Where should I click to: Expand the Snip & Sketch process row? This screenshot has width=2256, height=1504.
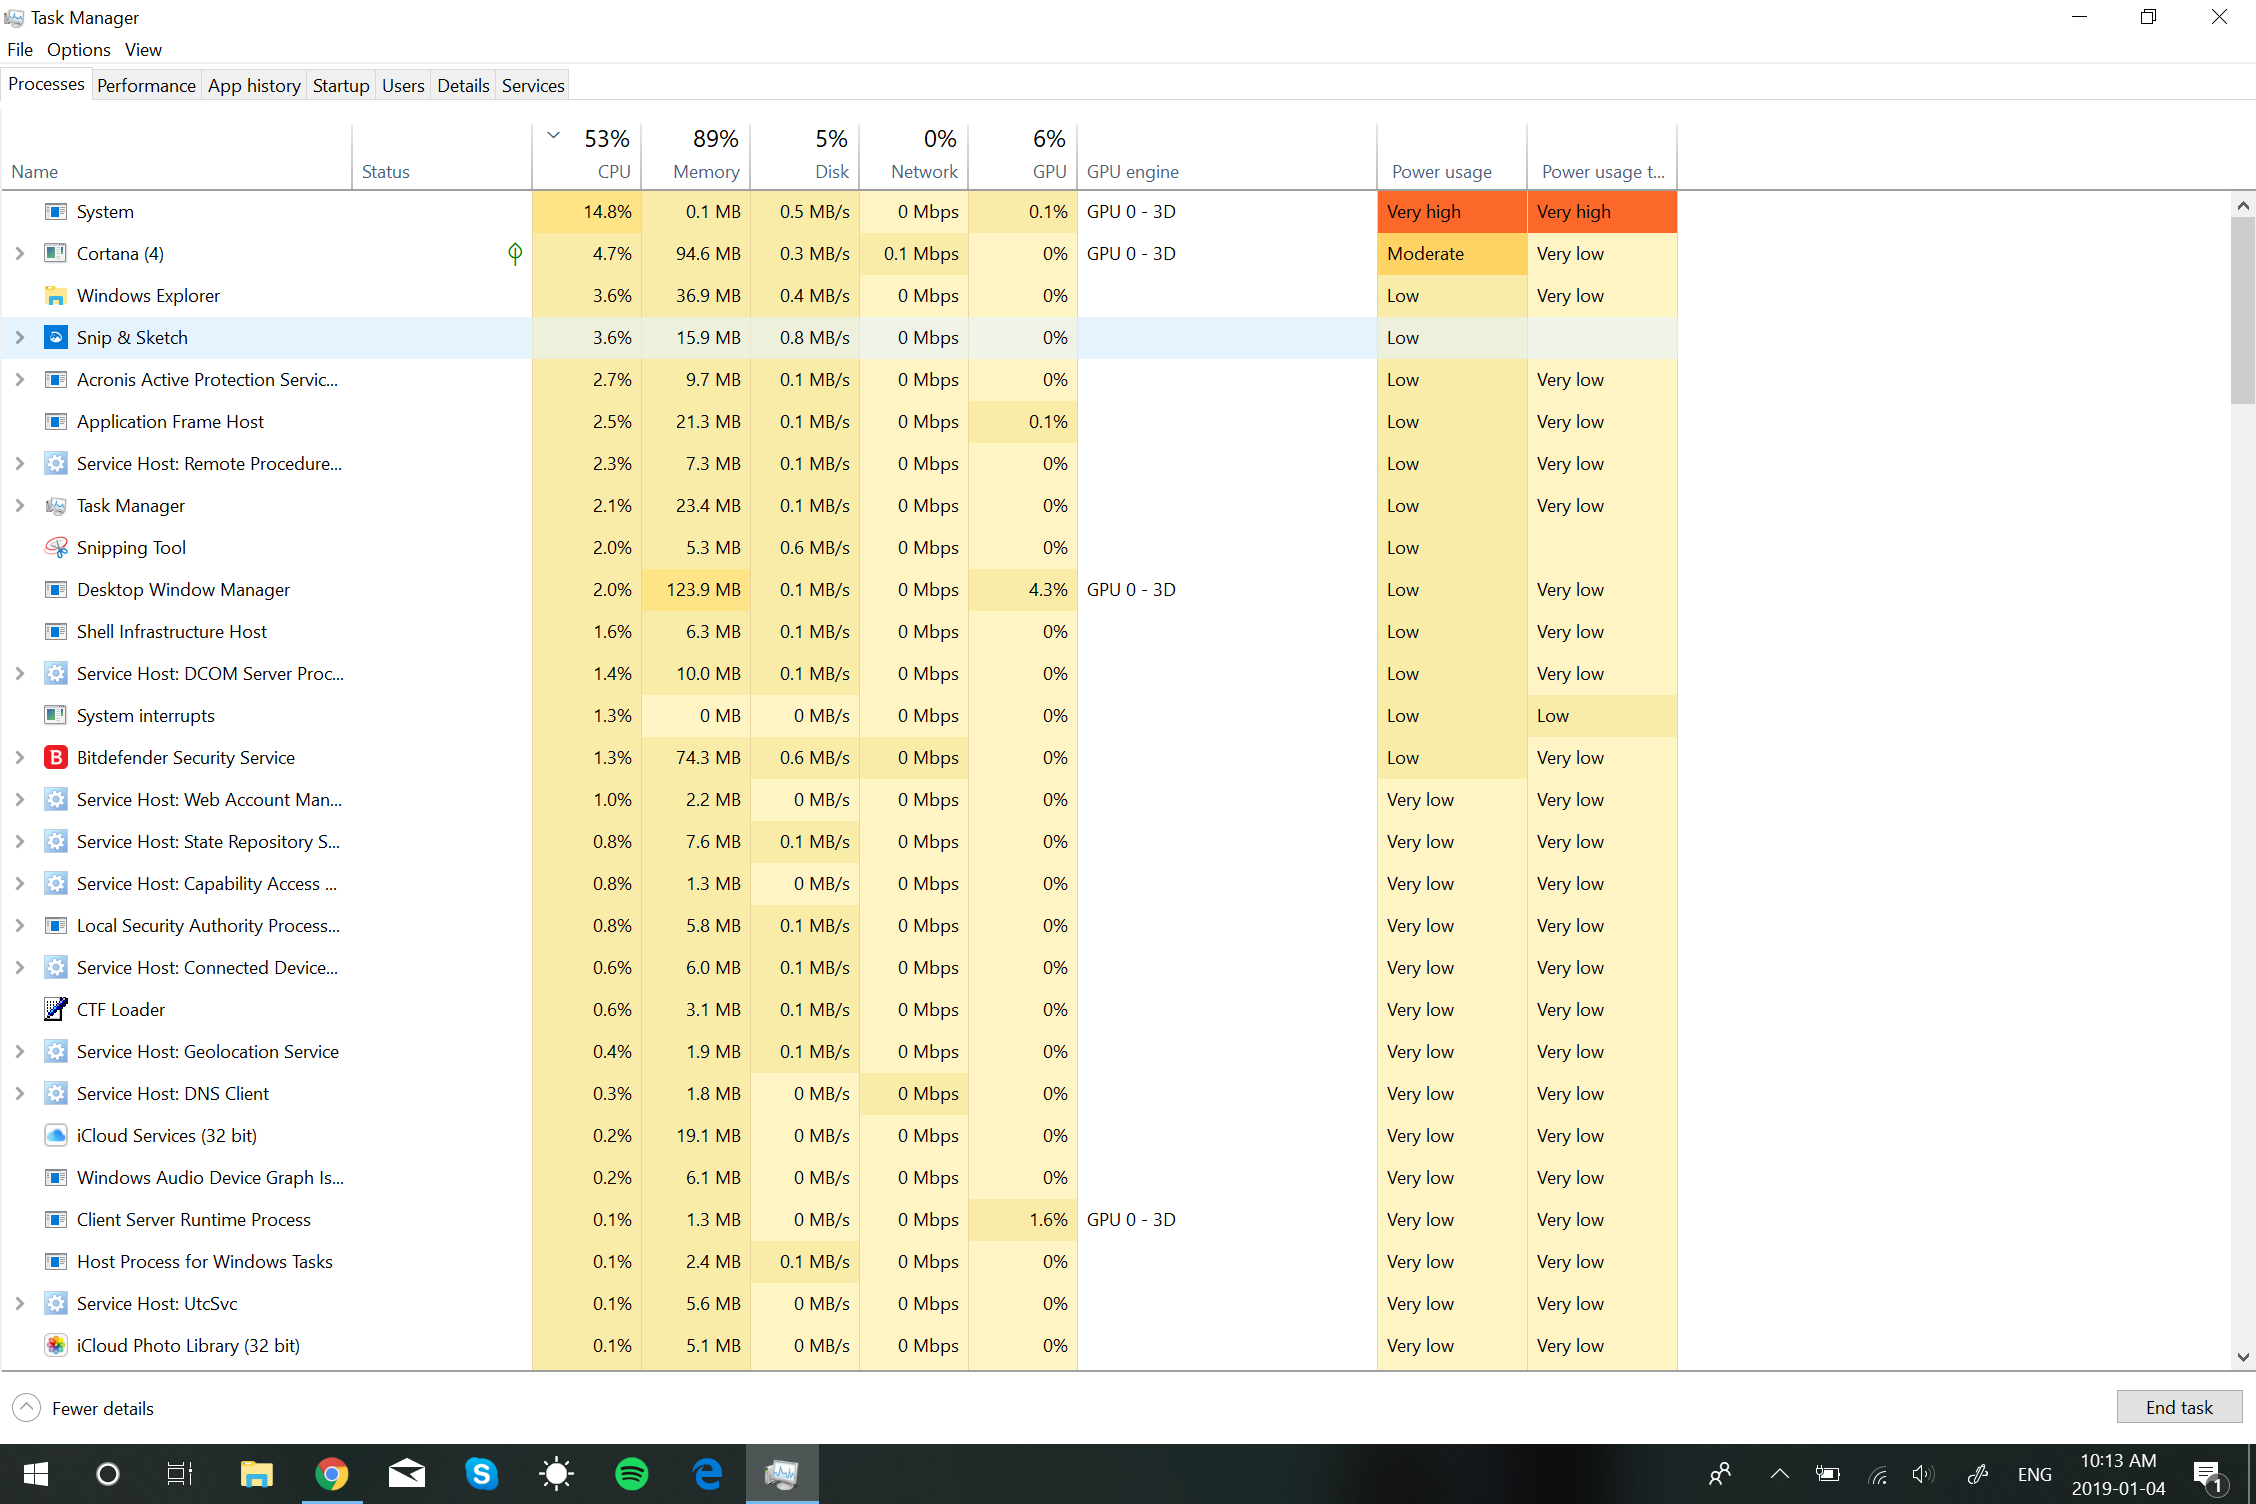pyautogui.click(x=19, y=338)
